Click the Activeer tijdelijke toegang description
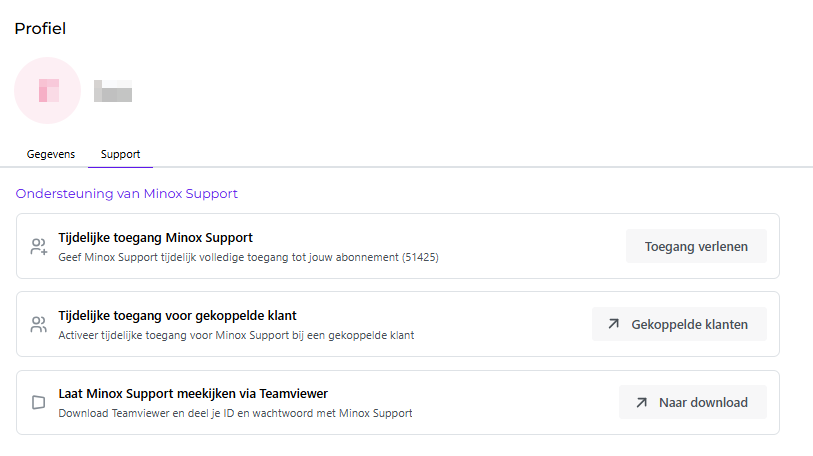Screen dimensions: 813x456 click(x=236, y=335)
